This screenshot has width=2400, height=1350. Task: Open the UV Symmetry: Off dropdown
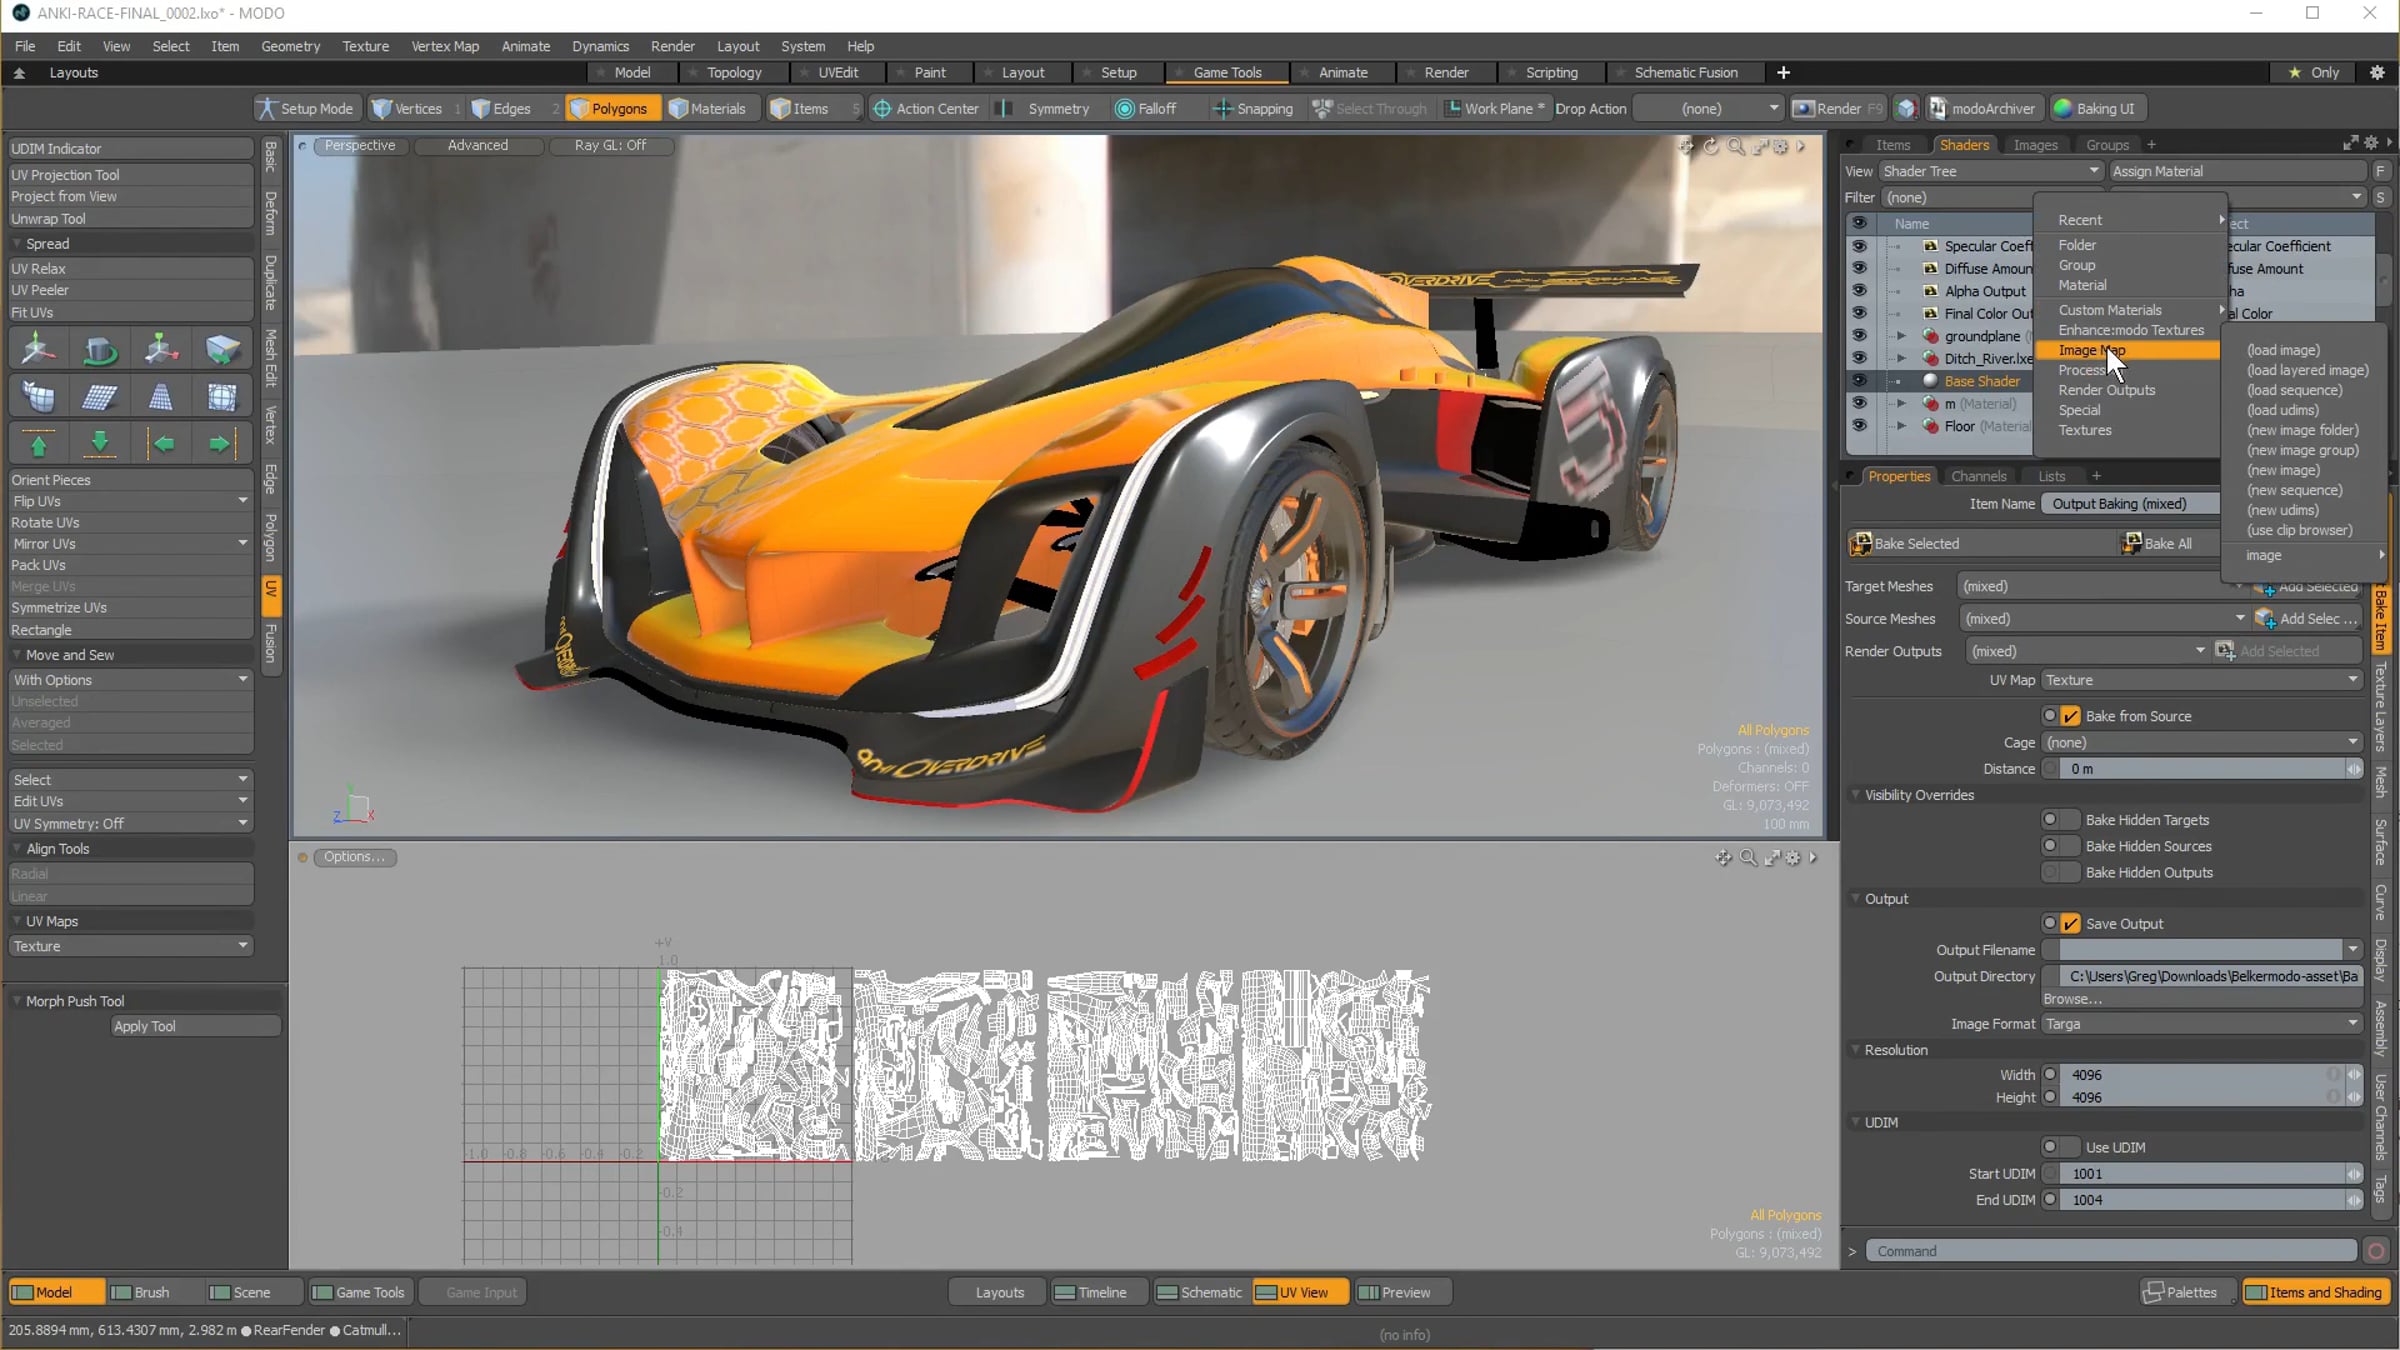pyautogui.click(x=130, y=824)
